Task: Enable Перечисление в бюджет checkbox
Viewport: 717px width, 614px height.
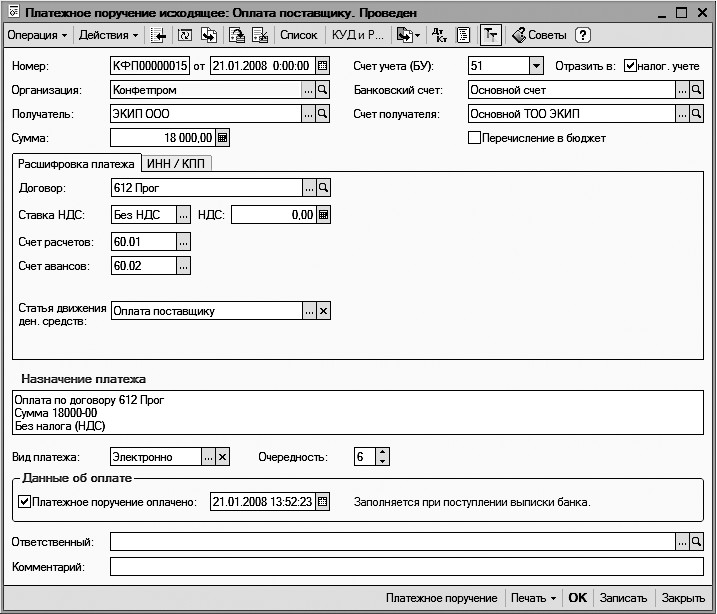Action: (x=475, y=138)
